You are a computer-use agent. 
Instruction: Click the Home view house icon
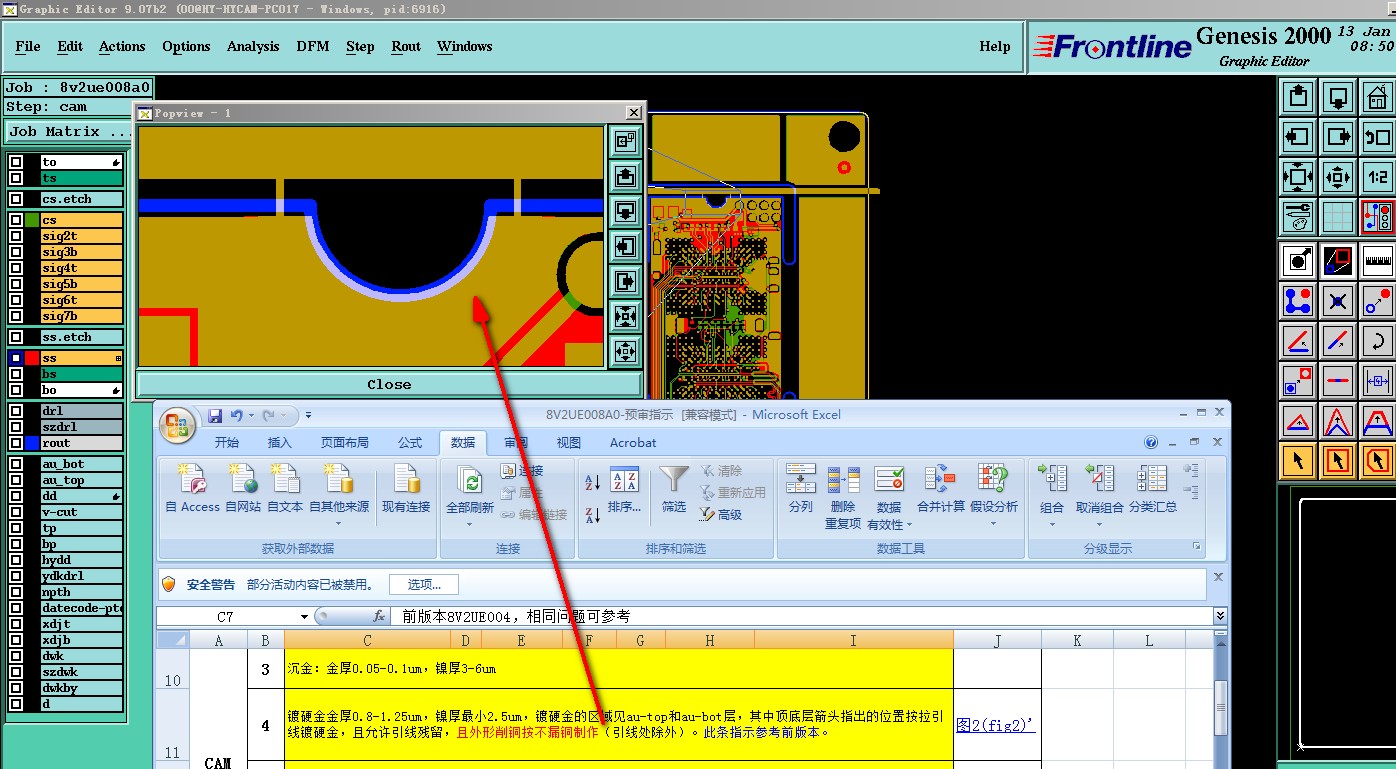1378,97
